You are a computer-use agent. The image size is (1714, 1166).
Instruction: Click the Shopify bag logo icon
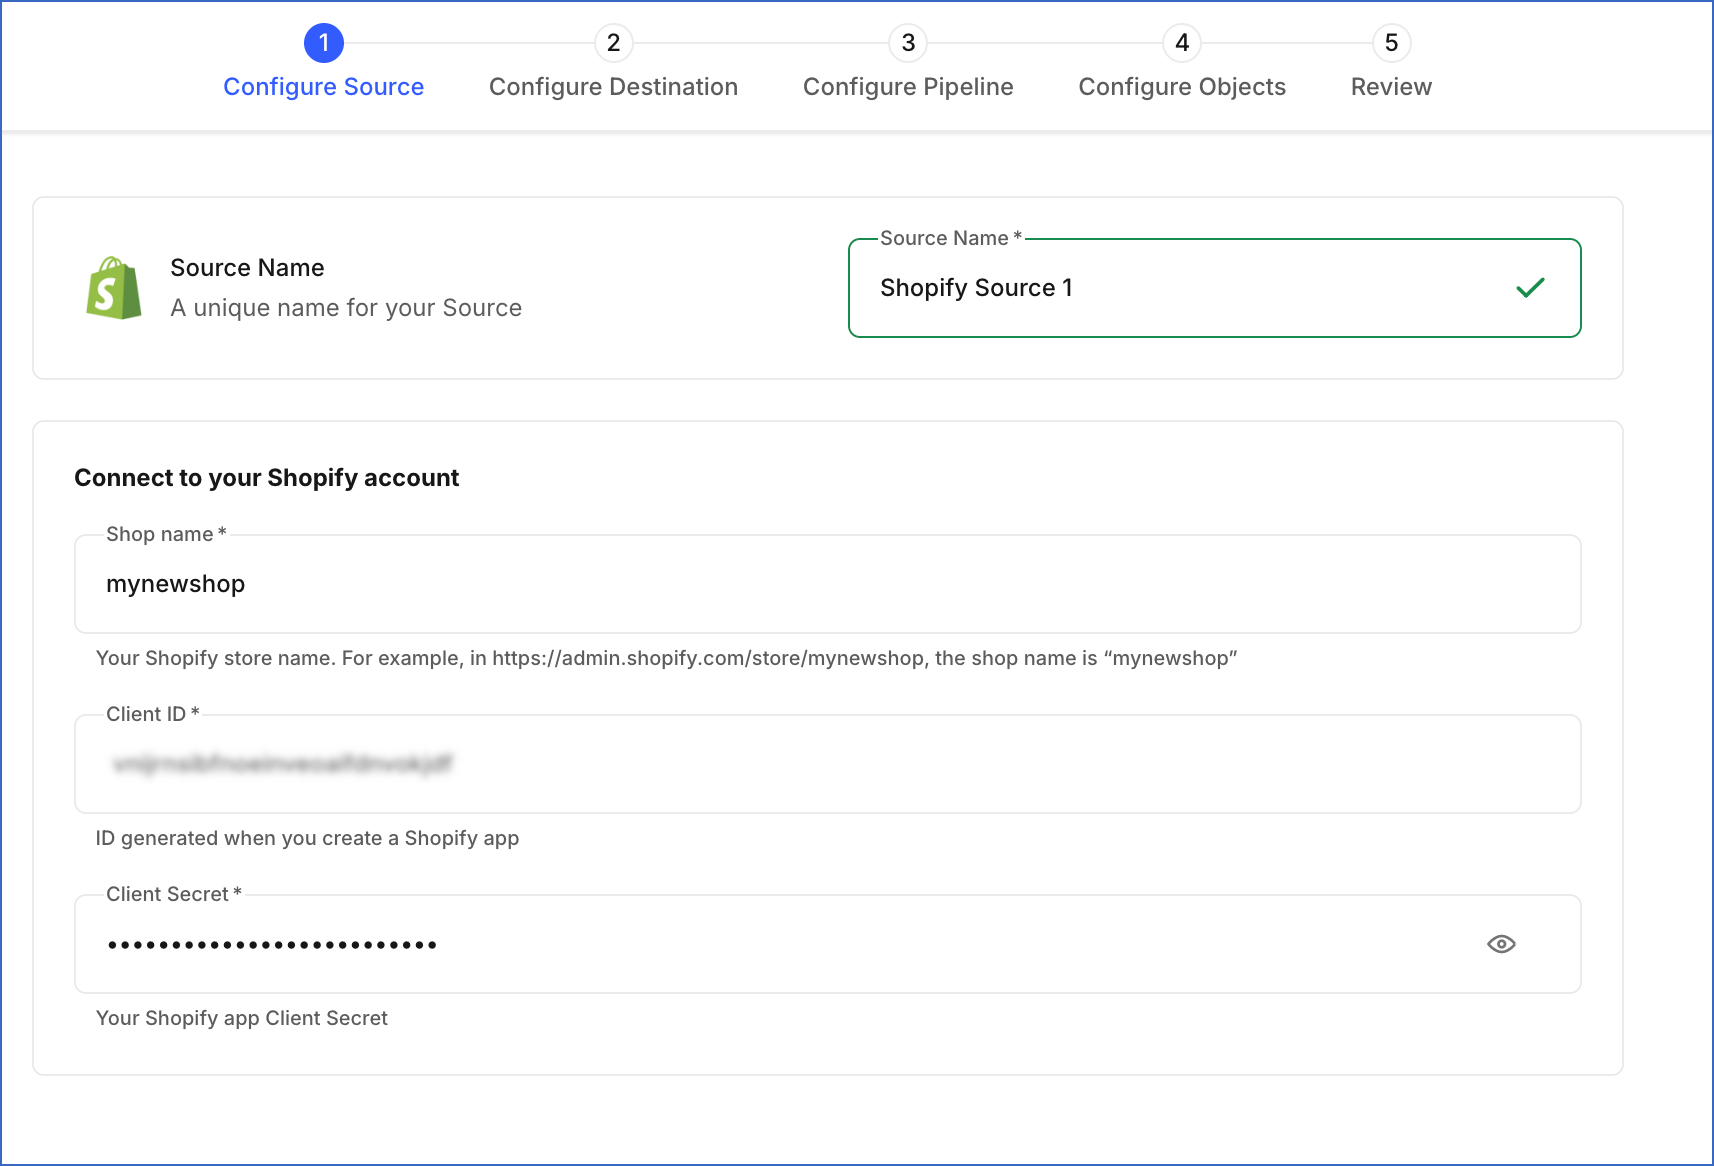pyautogui.click(x=113, y=286)
